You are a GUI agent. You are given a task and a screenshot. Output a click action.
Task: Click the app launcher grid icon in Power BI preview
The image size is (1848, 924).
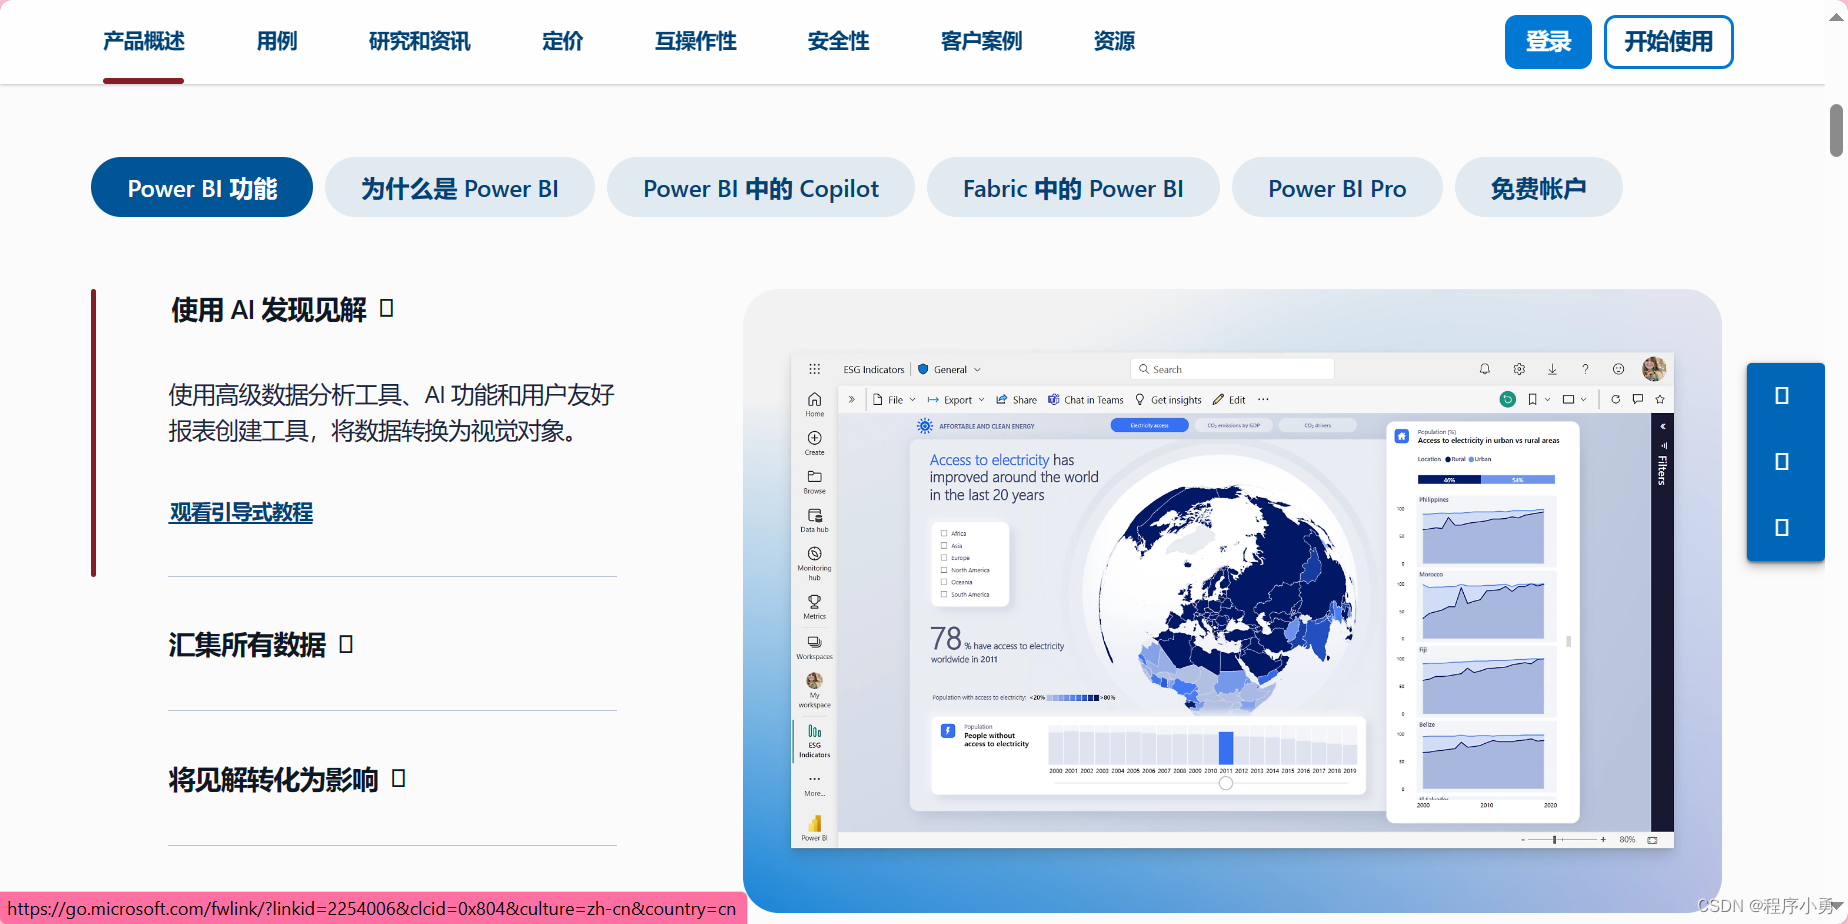coord(815,369)
